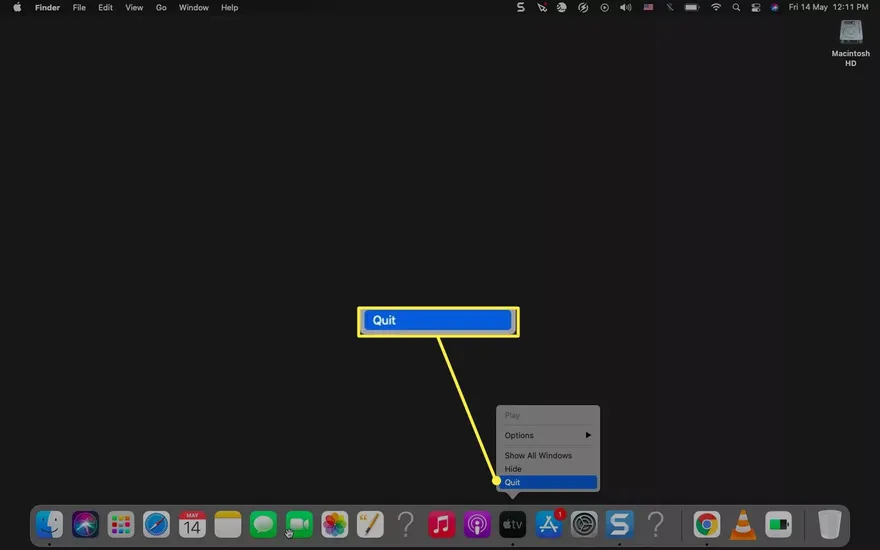Open VLC media player from Dock
The image size is (880, 550).
tap(743, 524)
